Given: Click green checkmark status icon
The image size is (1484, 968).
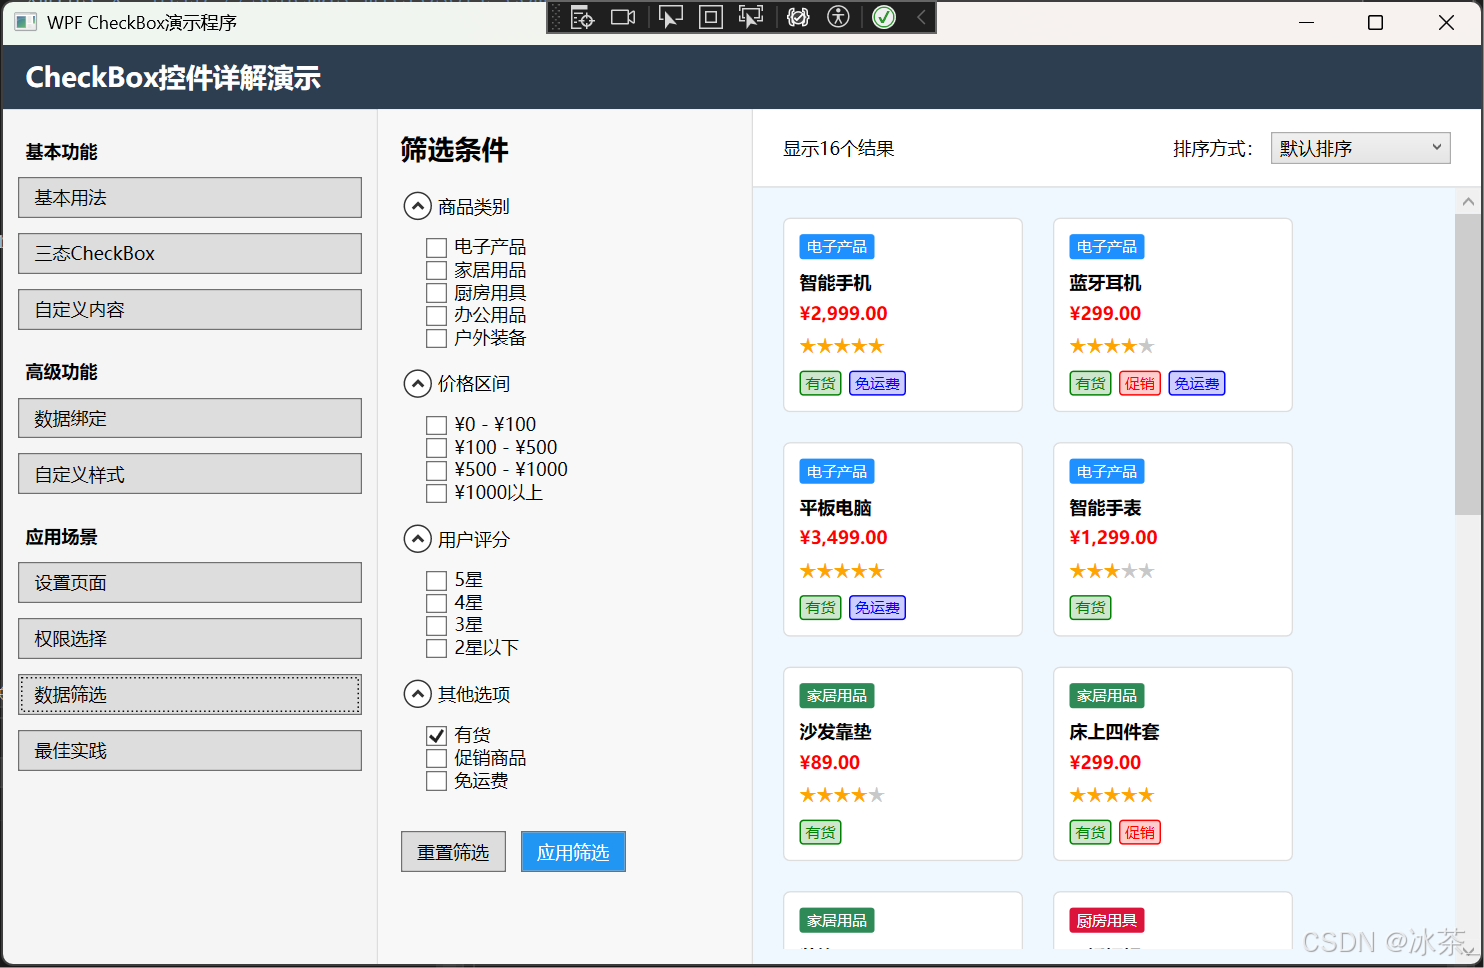Looking at the screenshot, I should [884, 17].
